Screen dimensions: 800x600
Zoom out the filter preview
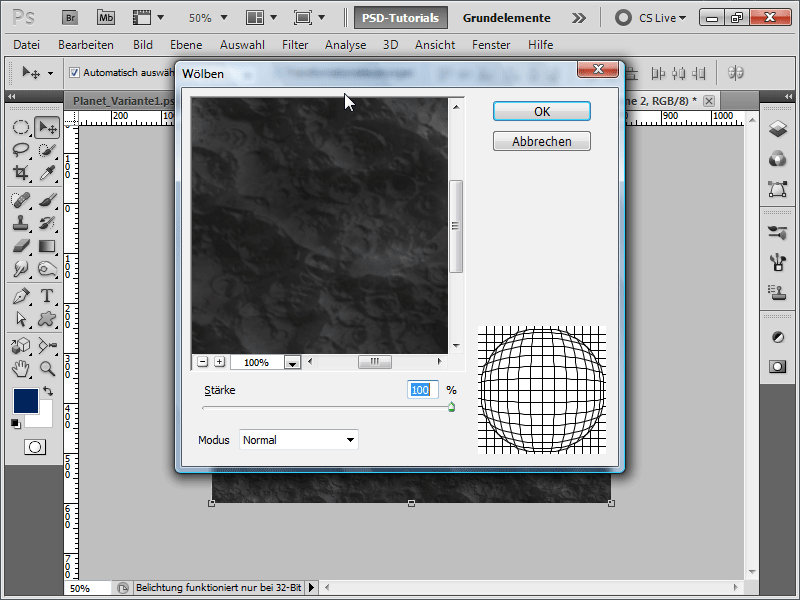203,362
